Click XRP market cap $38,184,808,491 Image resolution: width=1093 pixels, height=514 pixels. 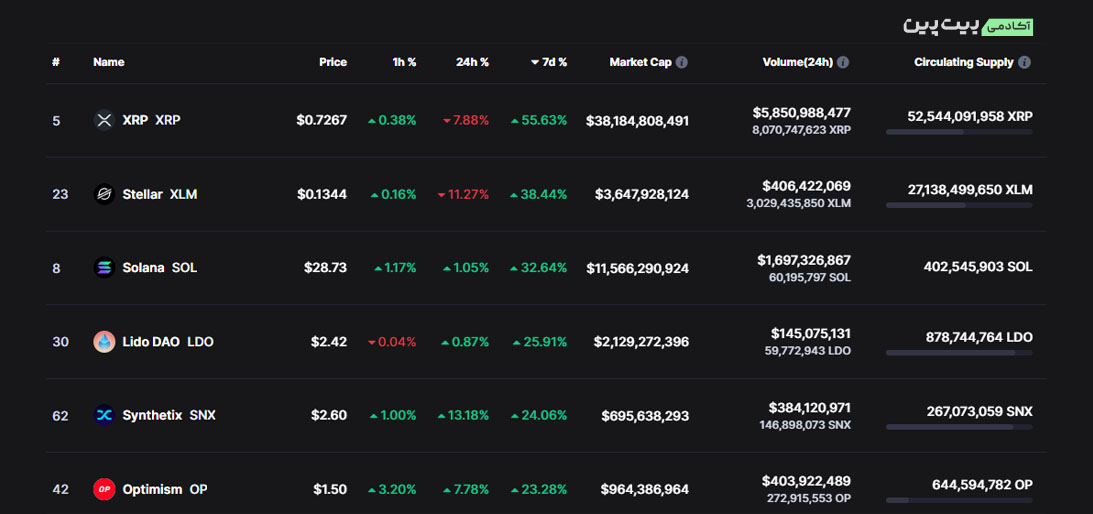click(637, 121)
